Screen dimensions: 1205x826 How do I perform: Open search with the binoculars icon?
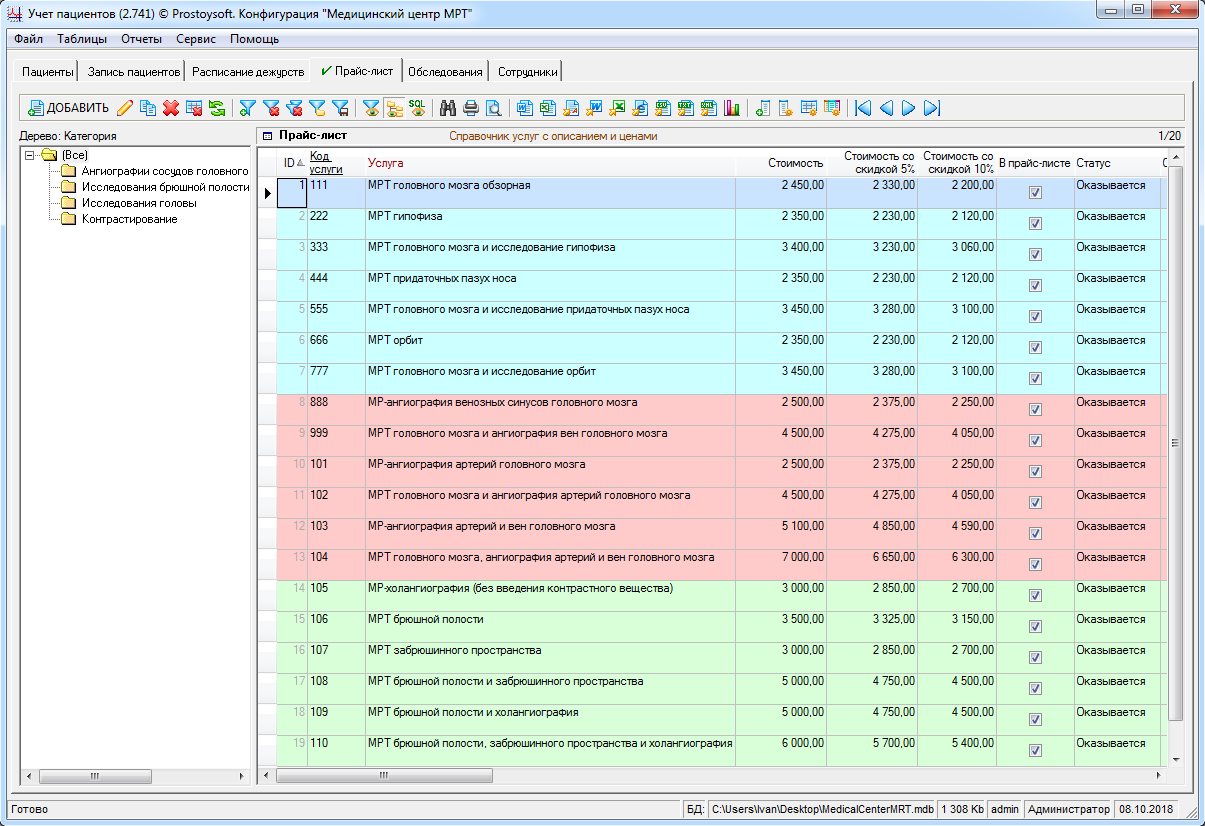448,108
